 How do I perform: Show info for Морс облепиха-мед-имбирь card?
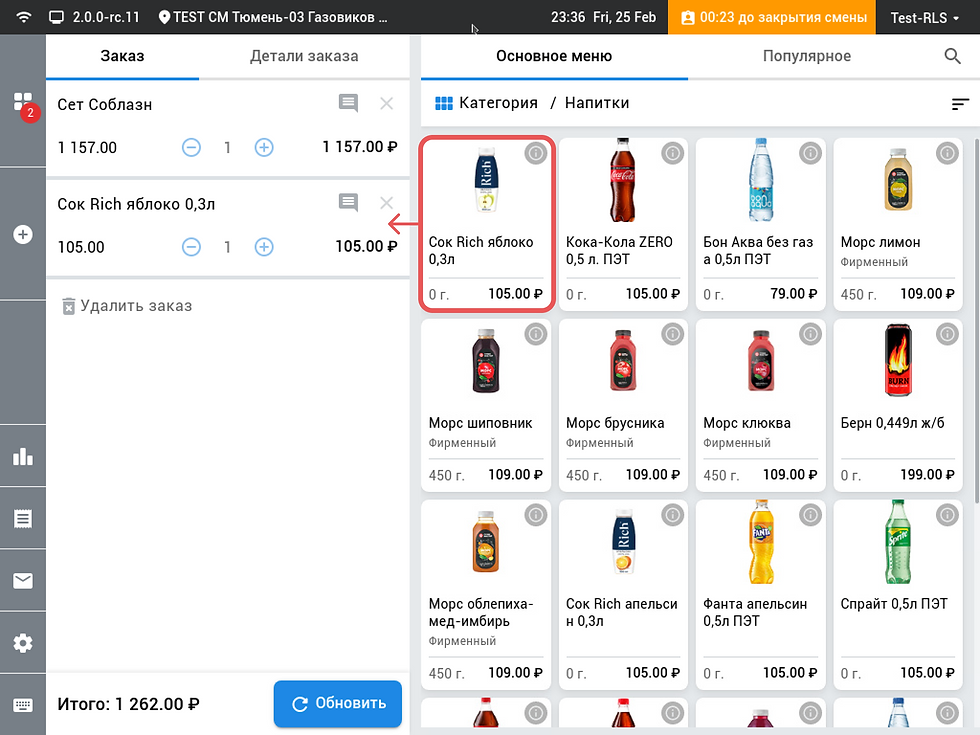(x=536, y=515)
